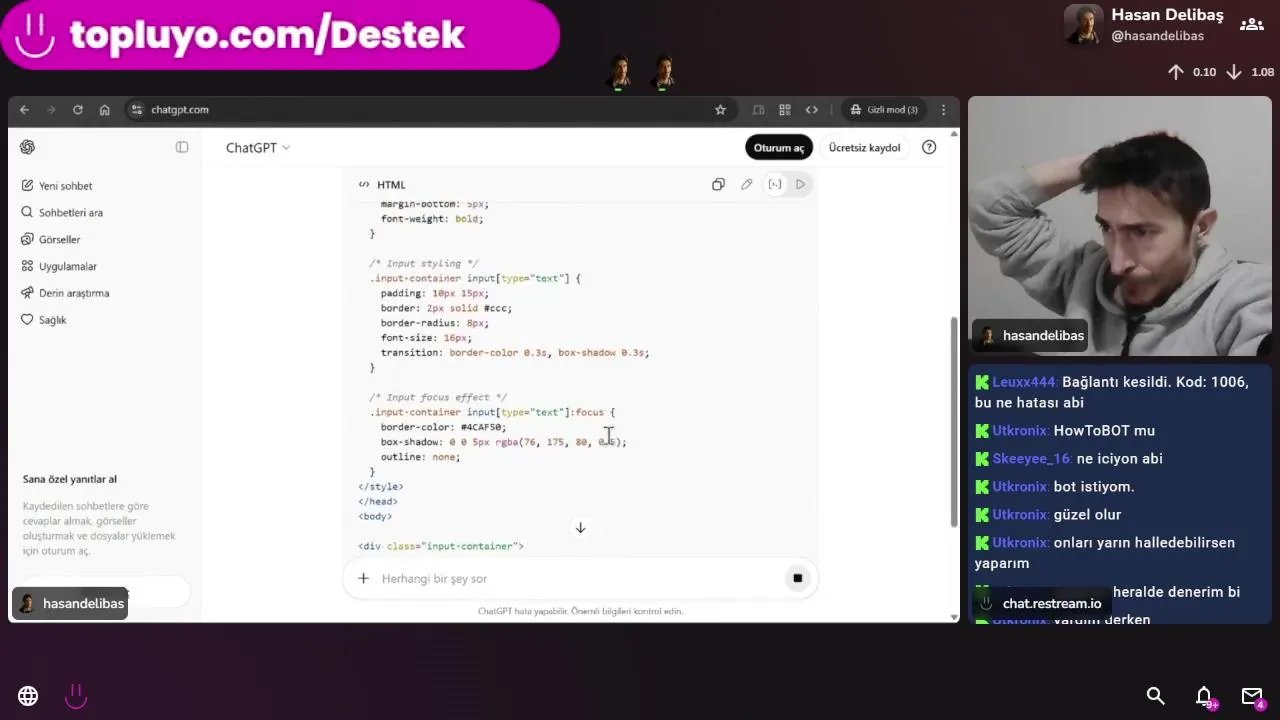
Task: Open the QR code extension icon
Action: (x=785, y=110)
